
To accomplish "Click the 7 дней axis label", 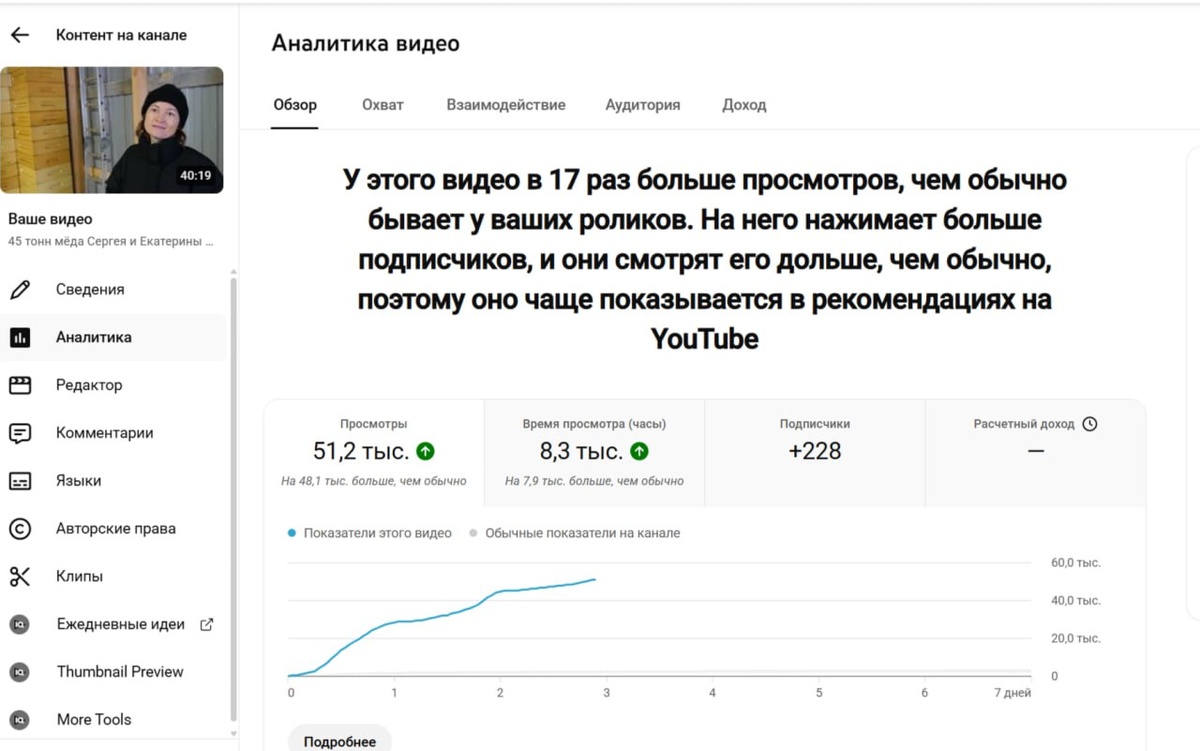I will (1013, 693).
